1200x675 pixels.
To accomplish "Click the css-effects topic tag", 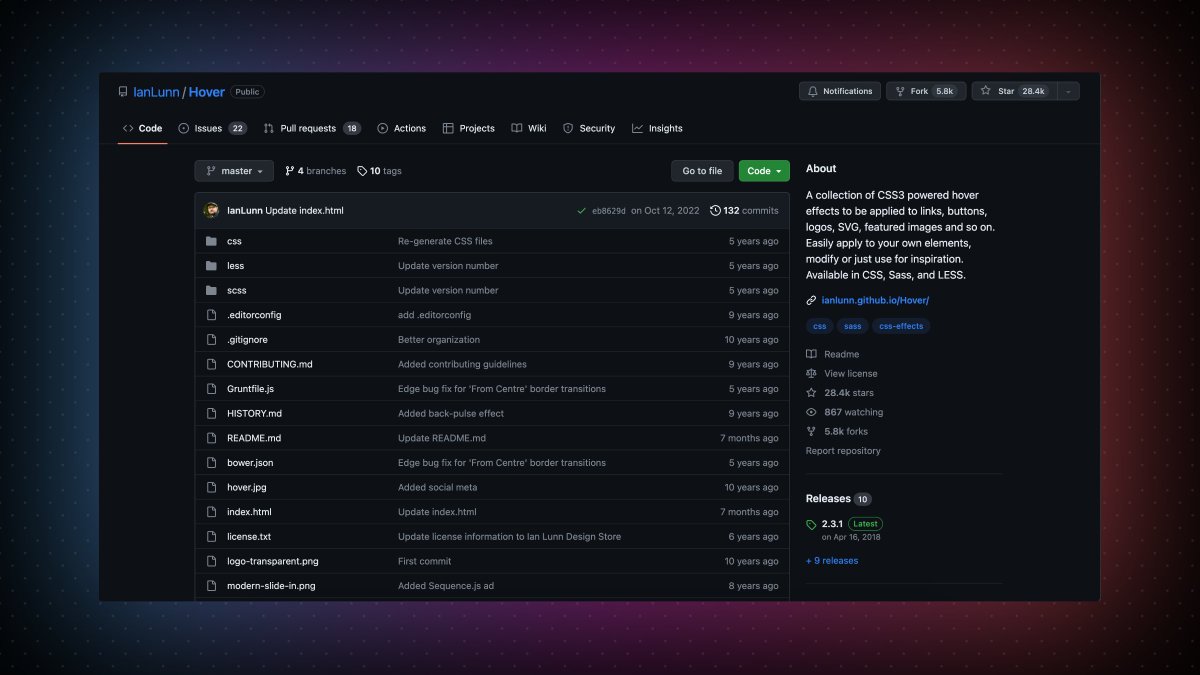I will (x=901, y=326).
